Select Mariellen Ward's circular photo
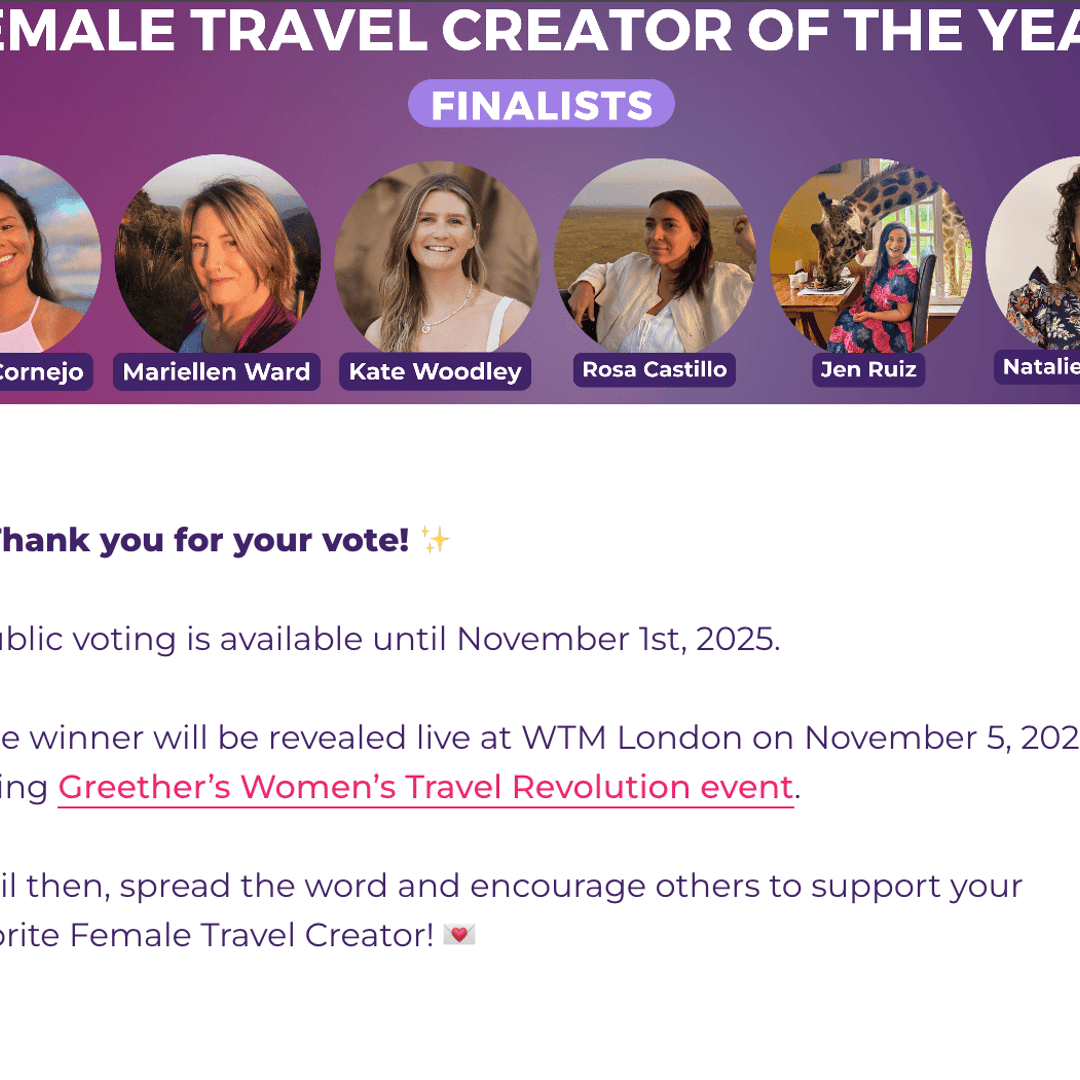The height and width of the screenshot is (1080, 1080). click(217, 255)
